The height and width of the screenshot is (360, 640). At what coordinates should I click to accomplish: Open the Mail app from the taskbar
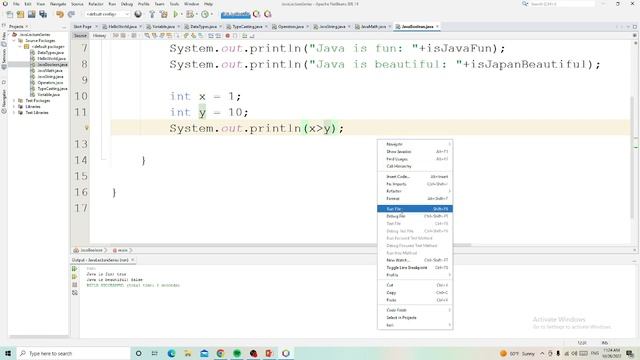point(204,353)
